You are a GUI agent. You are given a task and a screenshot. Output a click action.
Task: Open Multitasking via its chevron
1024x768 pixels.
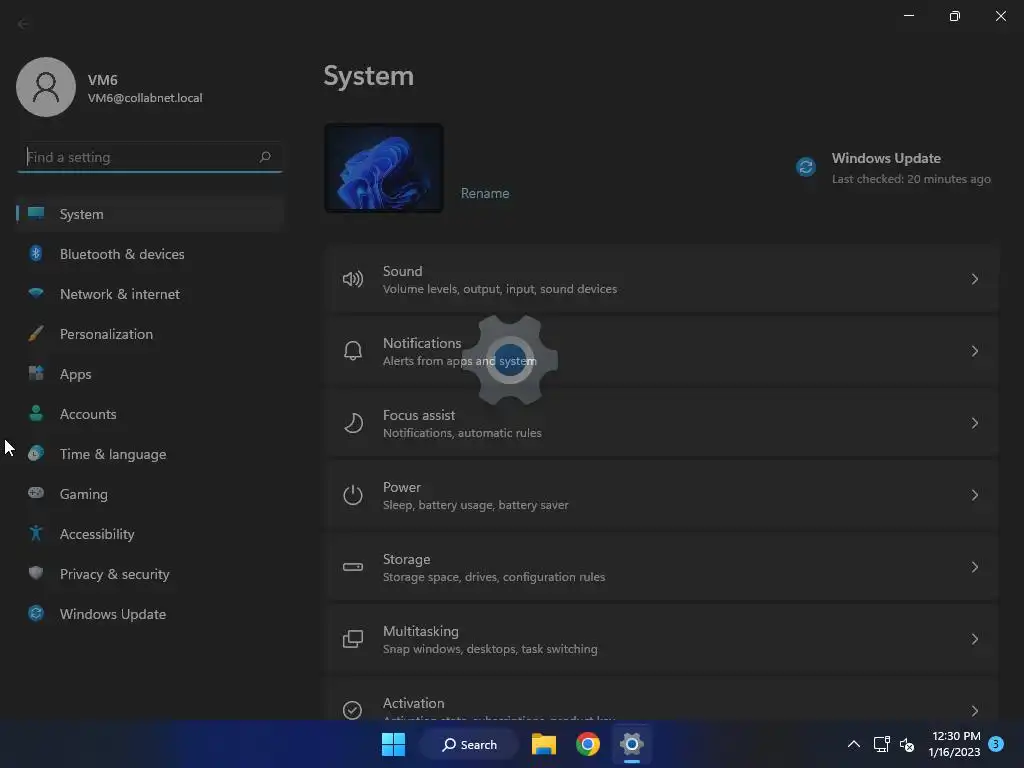[x=974, y=639]
